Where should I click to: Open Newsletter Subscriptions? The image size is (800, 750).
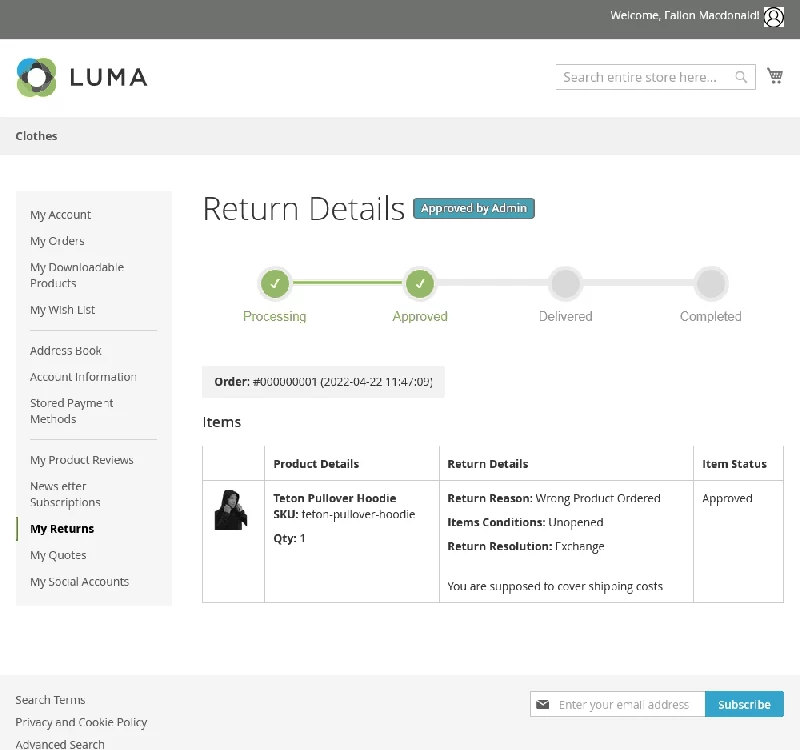click(65, 494)
